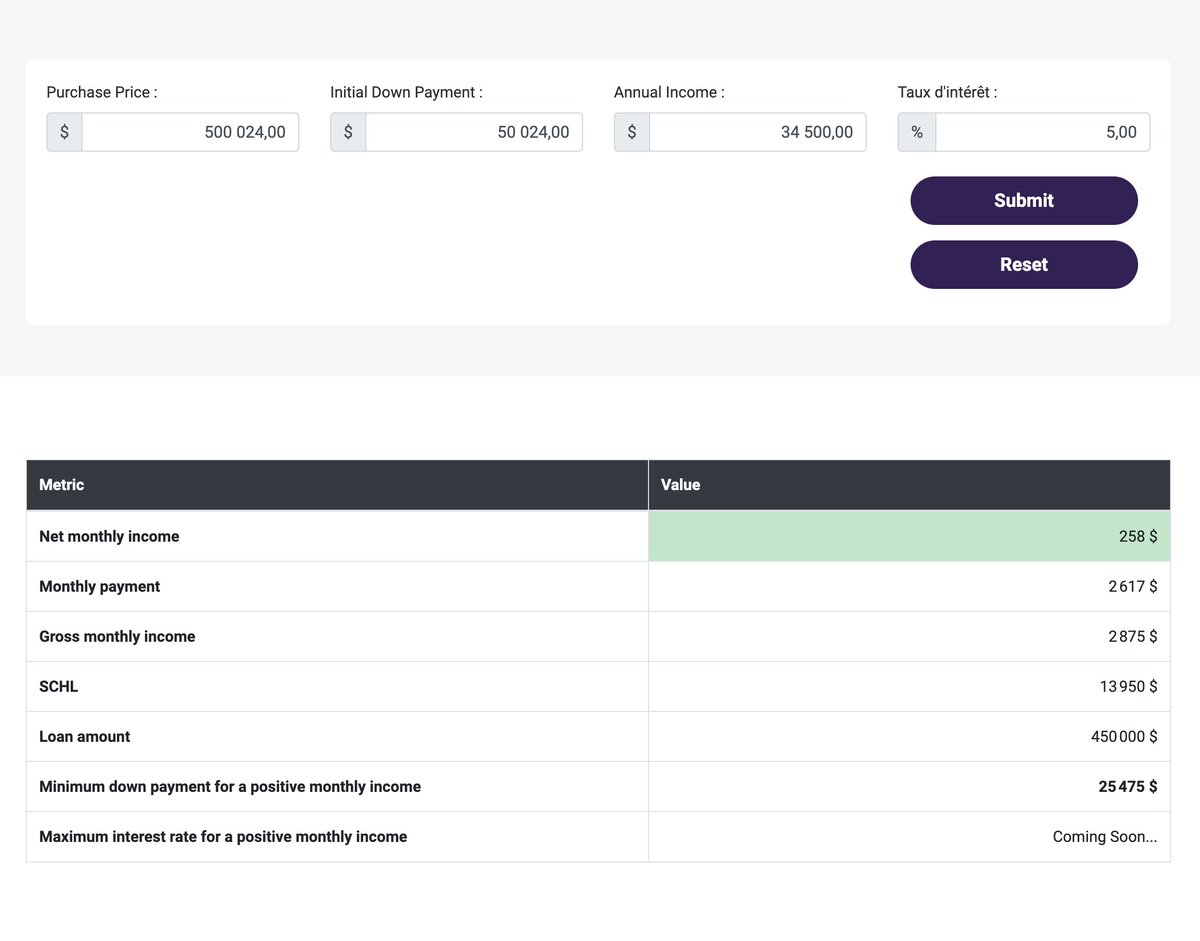
Task: Click the $ icon beside Purchase Price
Action: tap(63, 131)
